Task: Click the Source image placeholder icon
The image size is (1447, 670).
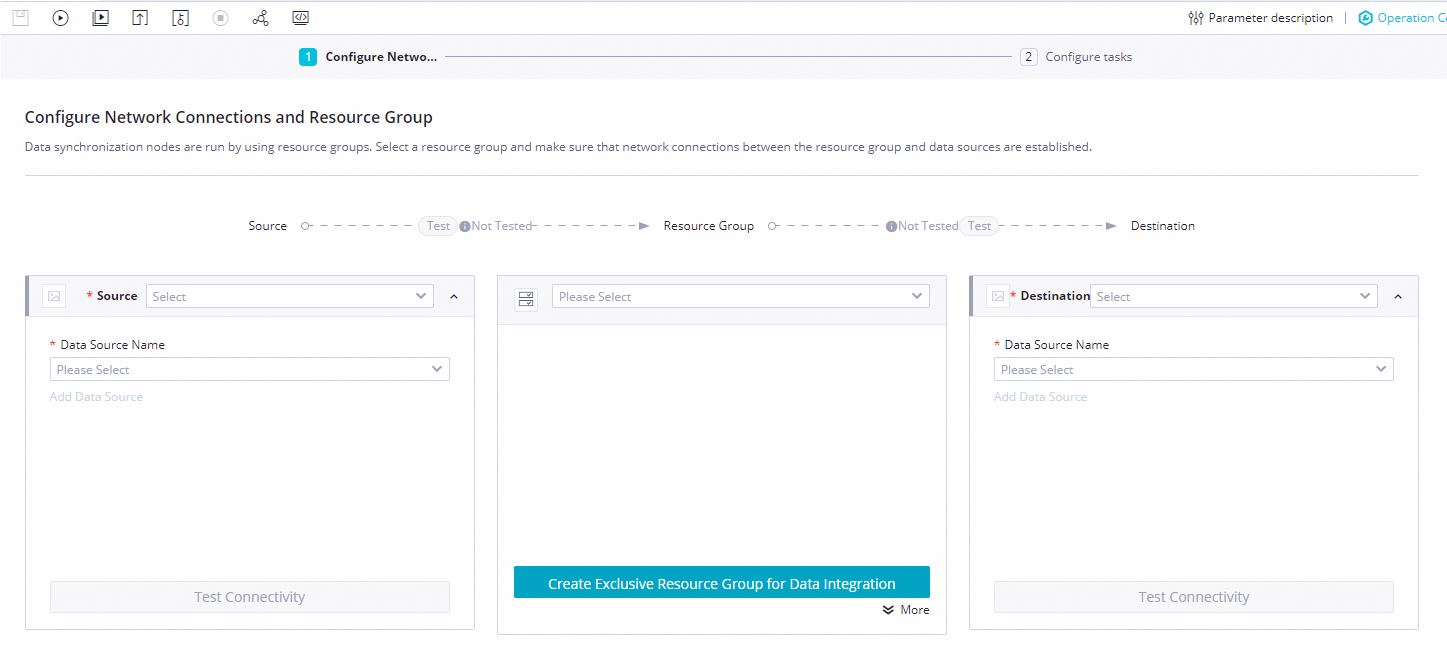Action: pyautogui.click(x=54, y=296)
